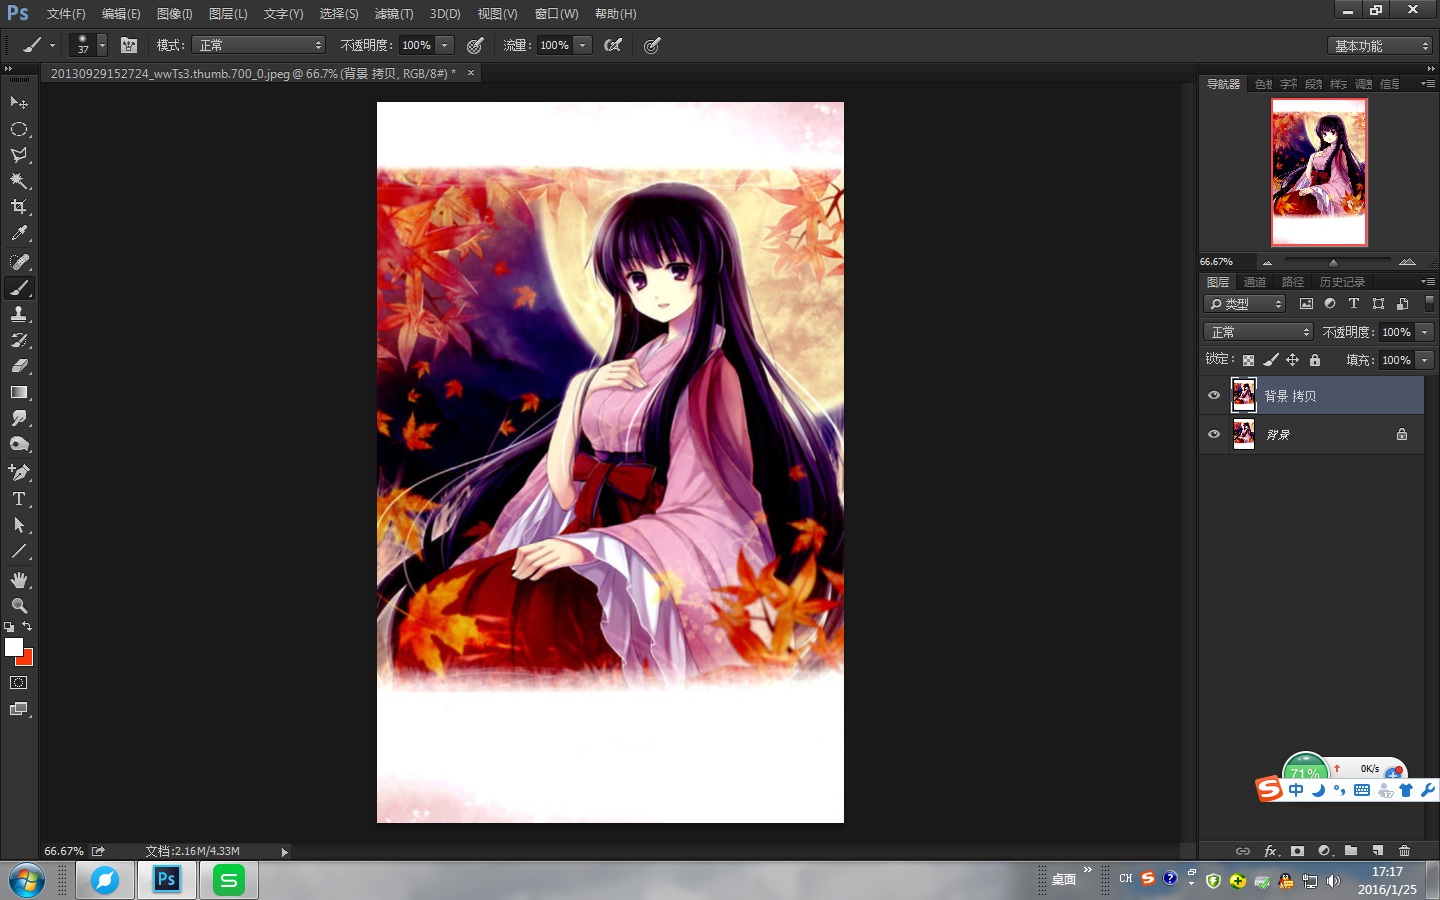Select the History Brush tool
Viewport: 1440px width, 900px height.
click(x=19, y=340)
